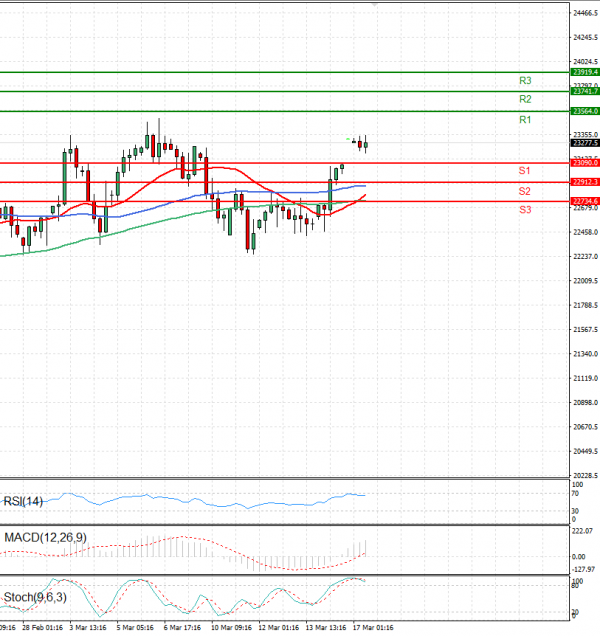Screen dimensions: 600x636
Task: Click the 17 Mar 01:16 date label
Action: (x=373, y=627)
